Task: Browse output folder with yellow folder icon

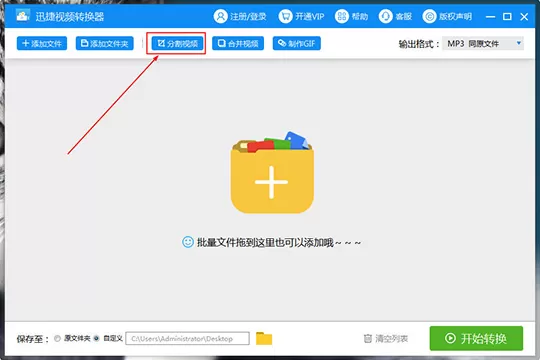Action: click(264, 338)
